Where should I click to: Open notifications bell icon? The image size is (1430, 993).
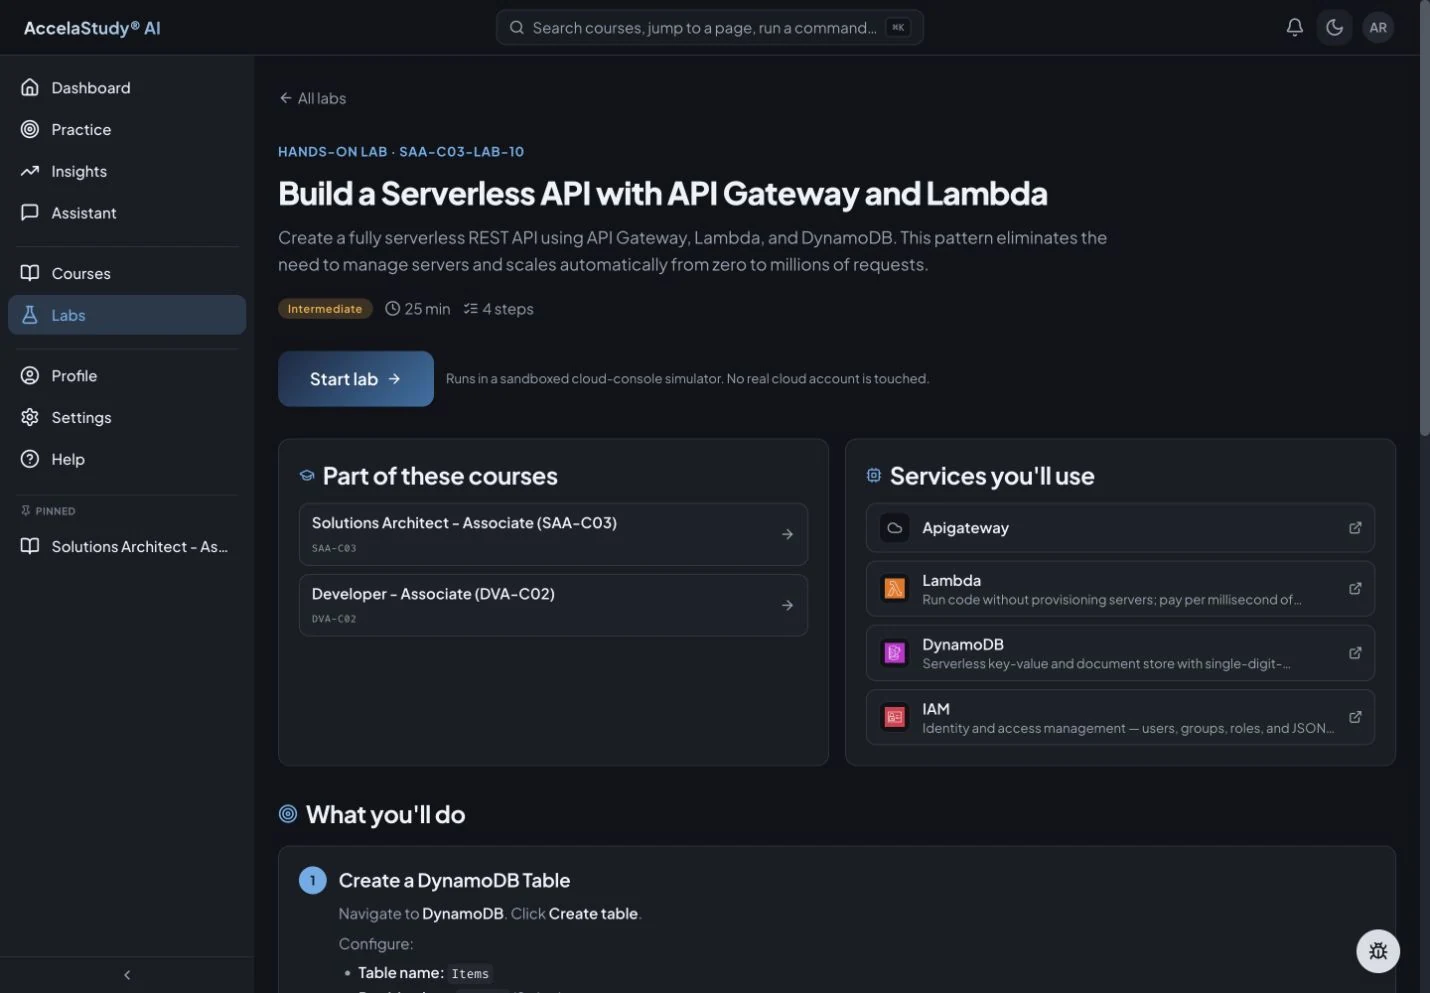[1294, 28]
